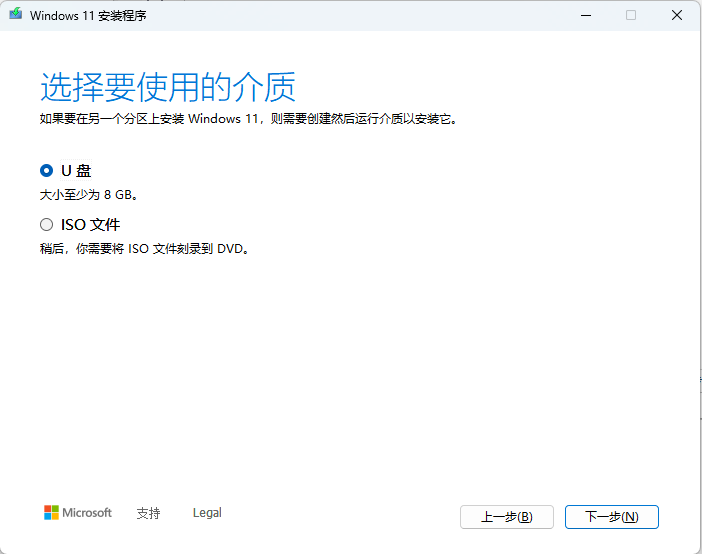Click the description starting with 如果要在另一个分区上安装
Viewport: 702px width, 554px height.
pos(248,119)
